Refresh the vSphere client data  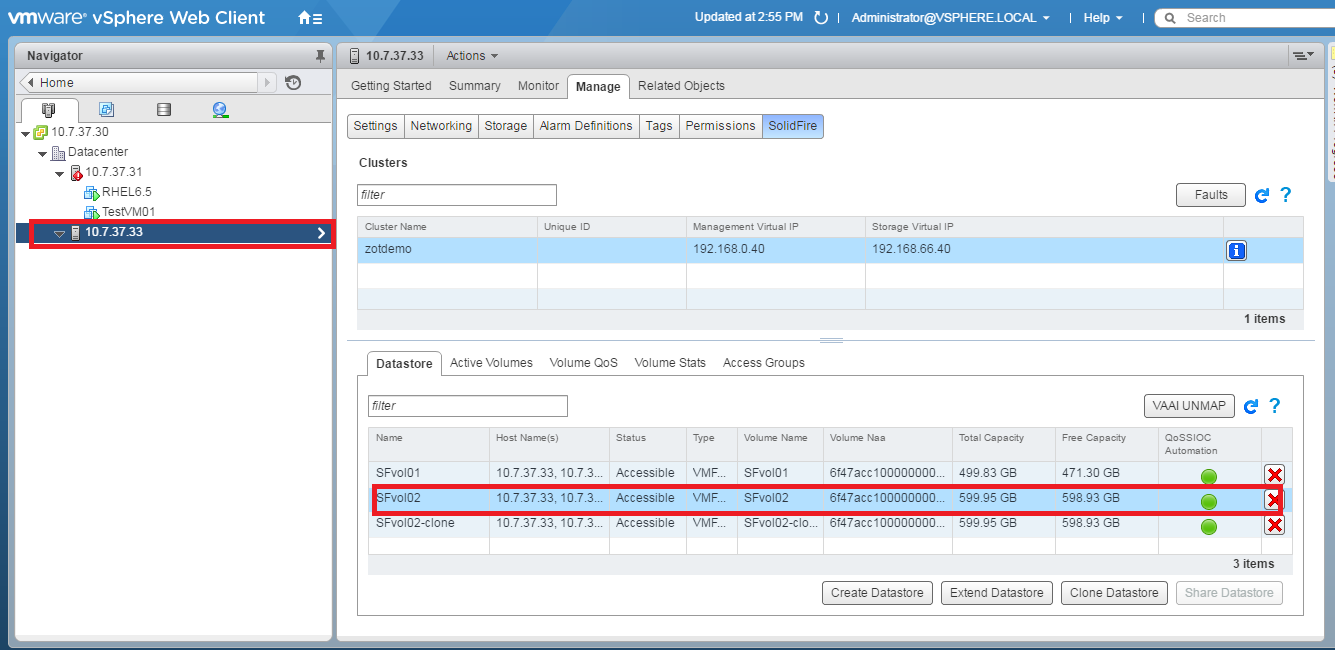pos(821,18)
